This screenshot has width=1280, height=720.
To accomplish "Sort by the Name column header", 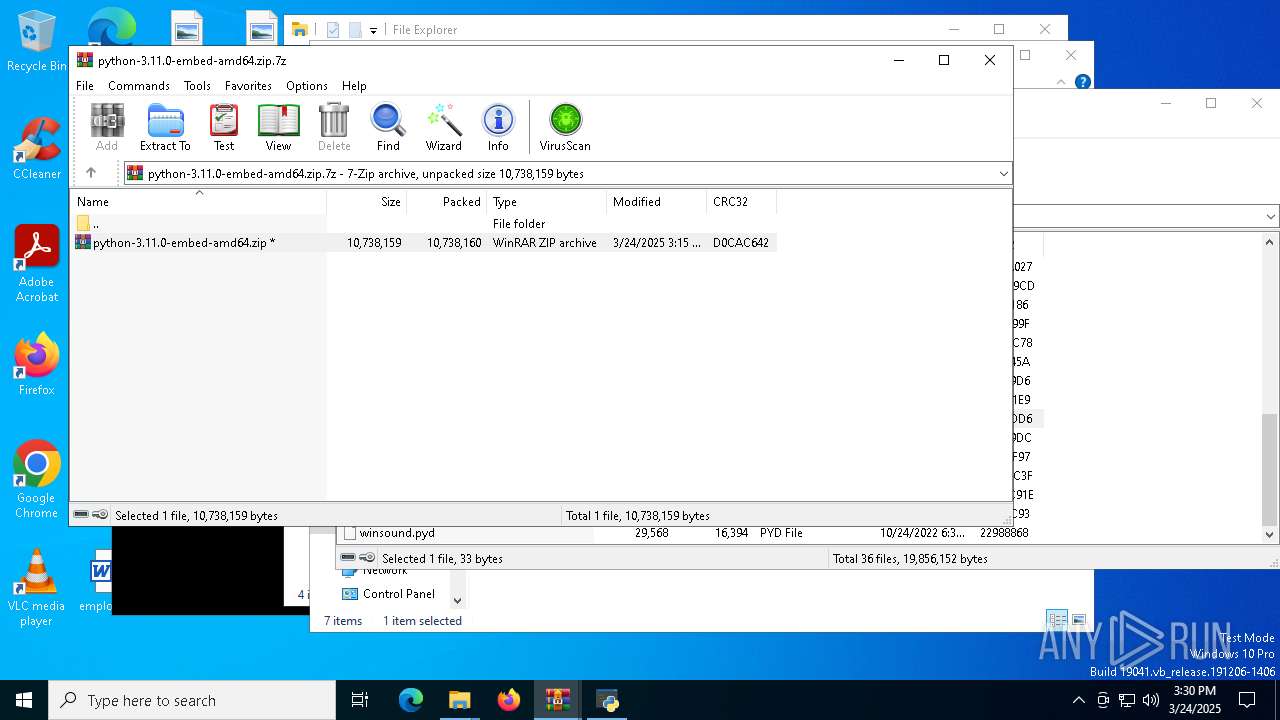I will pos(198,201).
